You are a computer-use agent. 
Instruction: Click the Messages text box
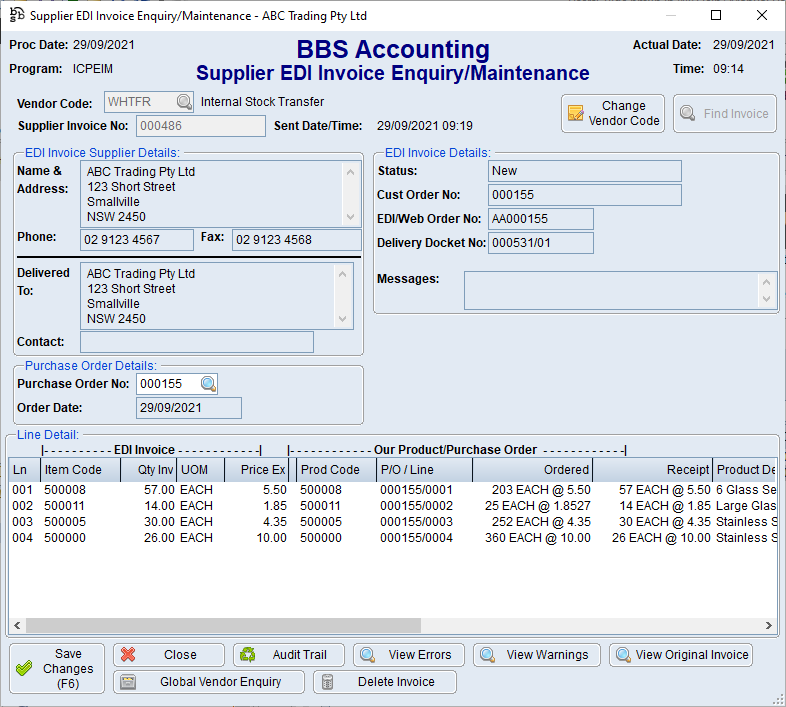pyautogui.click(x=611, y=291)
